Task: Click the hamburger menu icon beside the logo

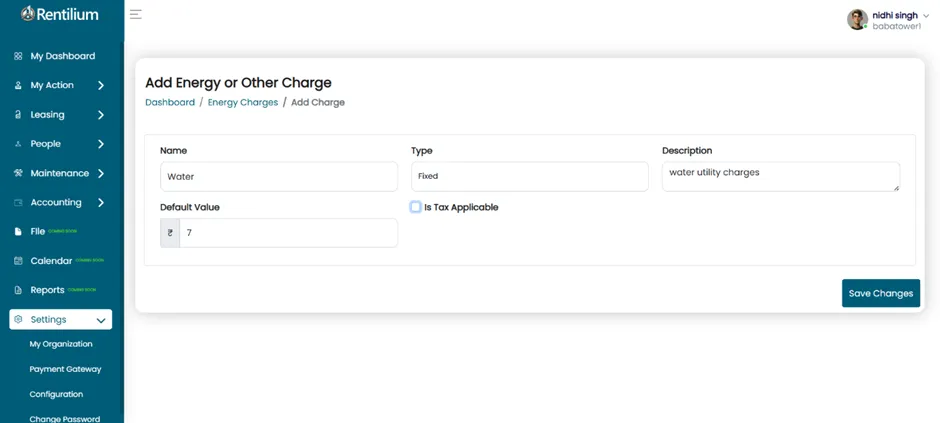Action: (136, 14)
